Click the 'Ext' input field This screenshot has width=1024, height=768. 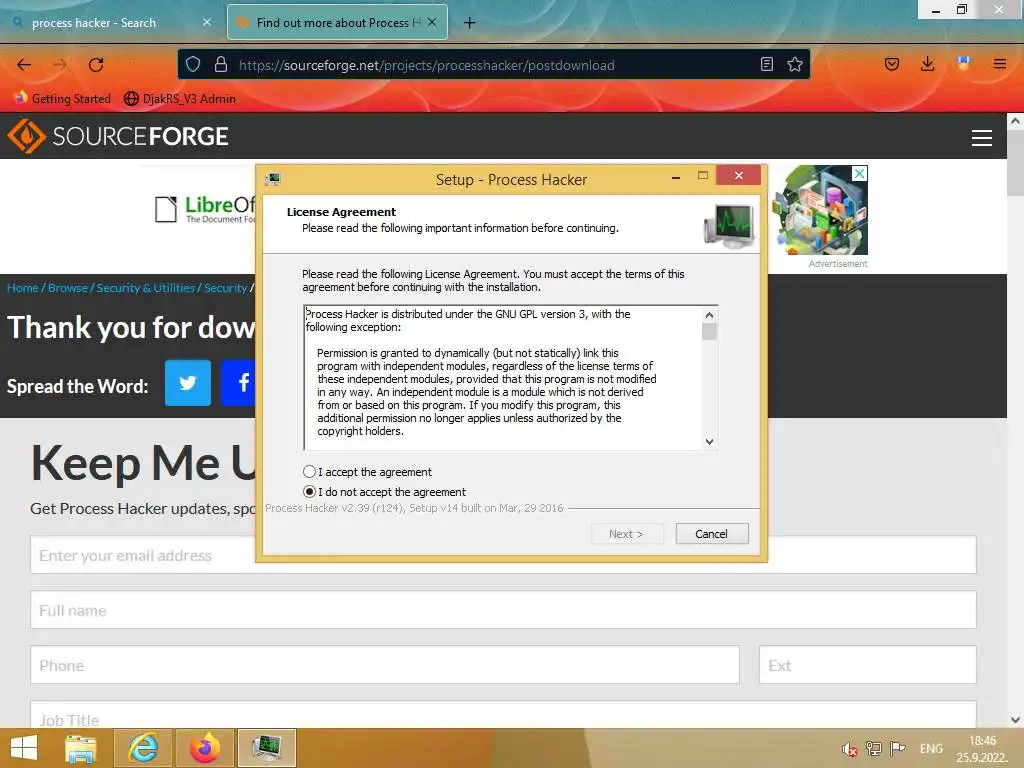(x=867, y=665)
